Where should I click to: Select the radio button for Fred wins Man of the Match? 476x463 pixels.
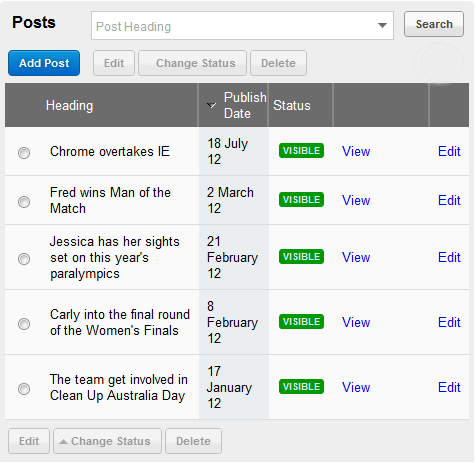pos(24,202)
